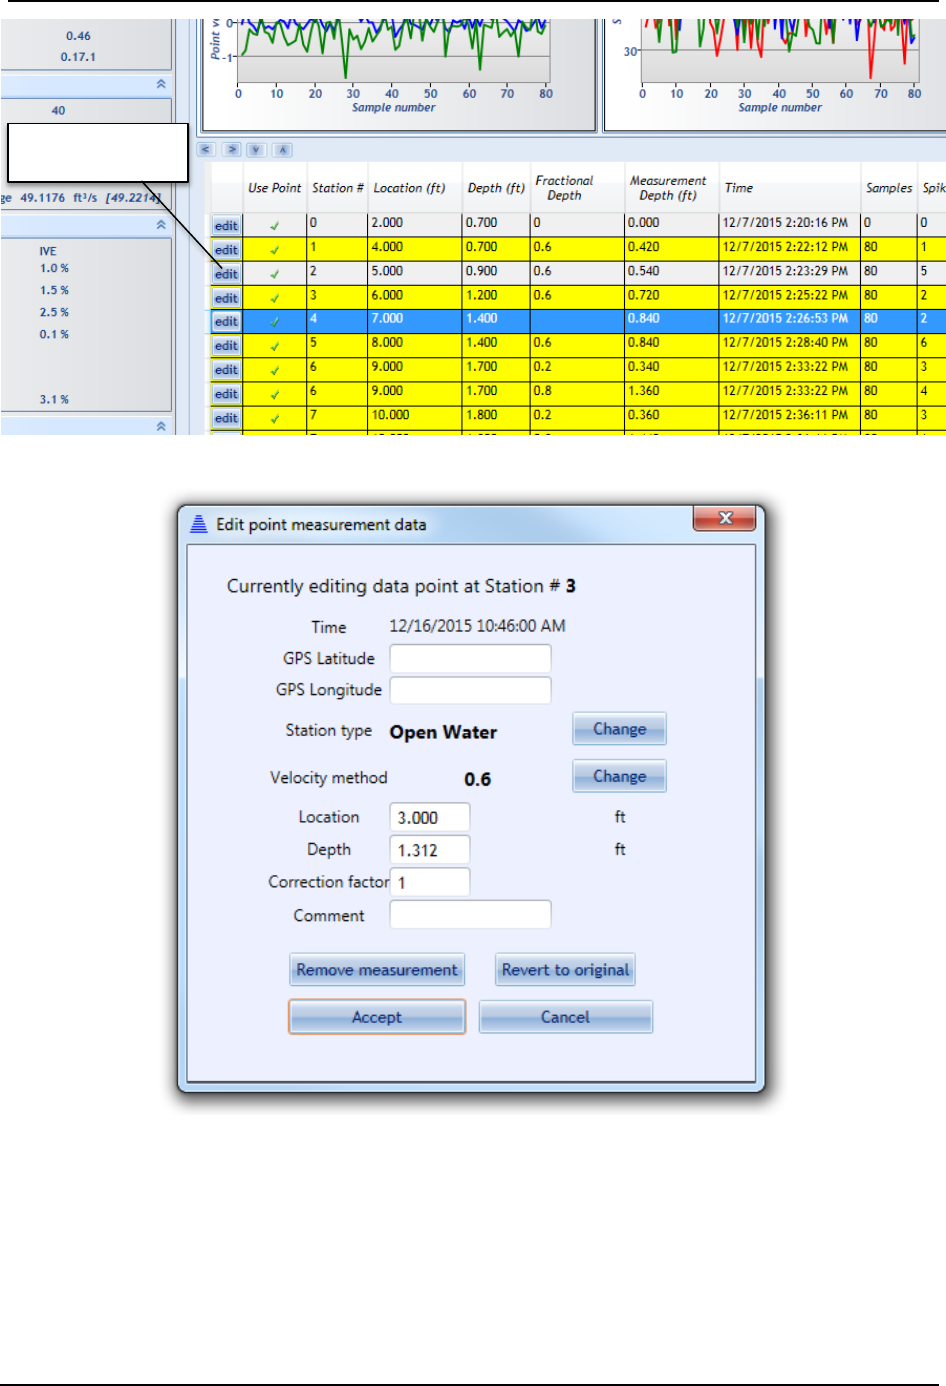Focus the GPS Longitude field
946x1386 pixels.
click(470, 690)
